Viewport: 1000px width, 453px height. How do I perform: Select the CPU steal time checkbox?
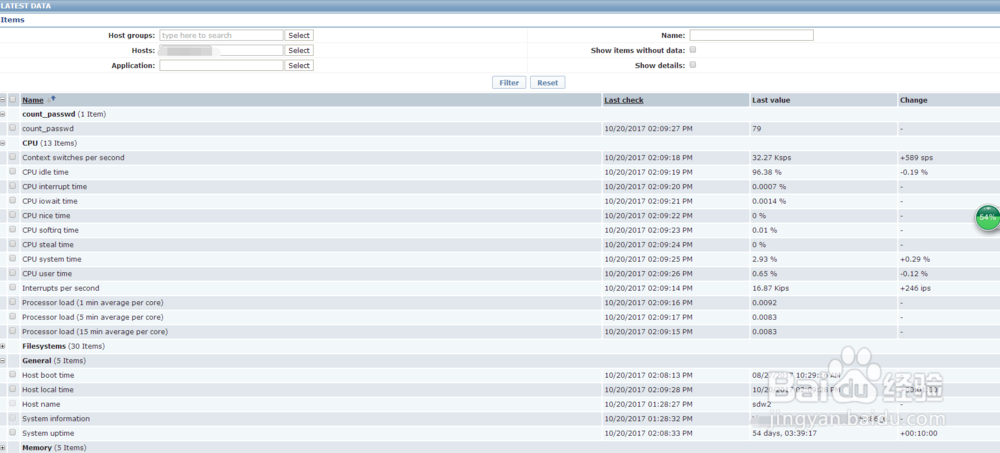click(x=13, y=244)
